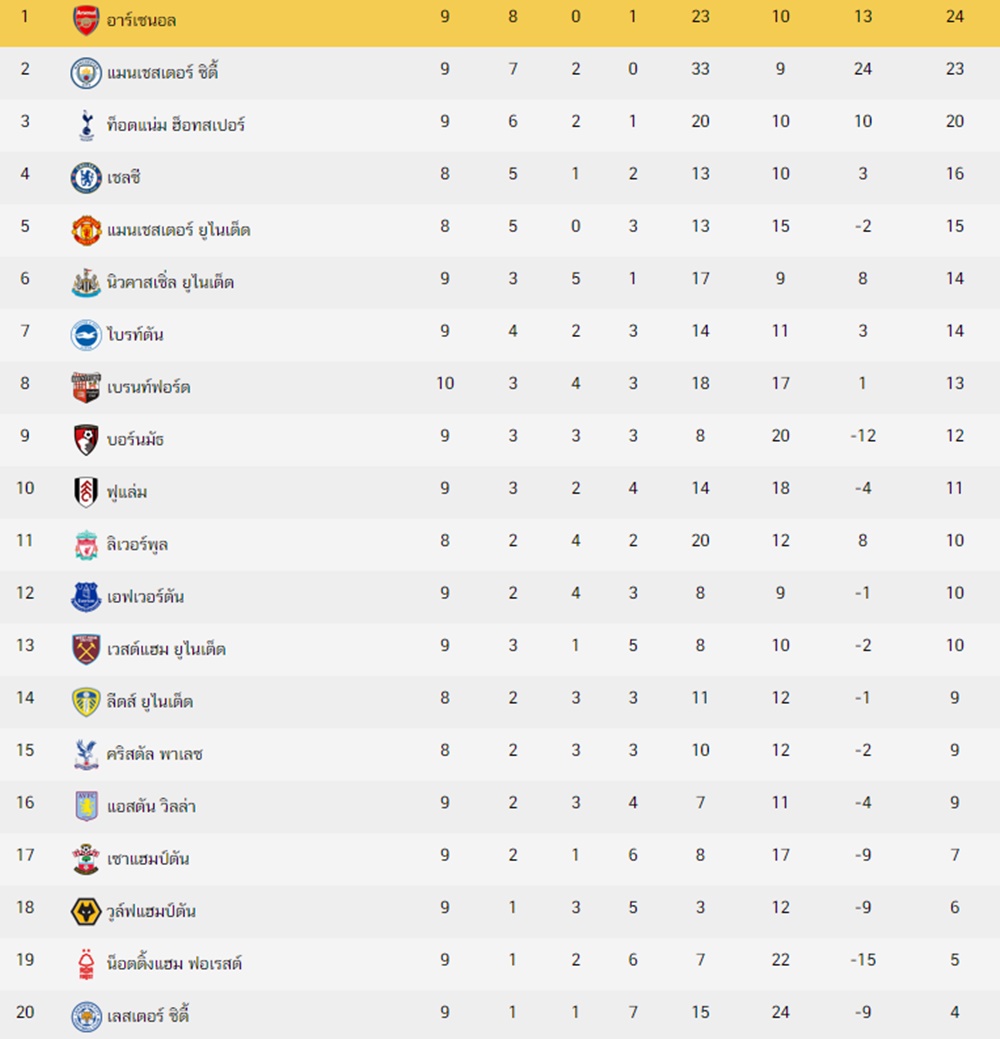Click the Chelsea lion crest
The width and height of the screenshot is (1000, 1039).
pos(86,177)
